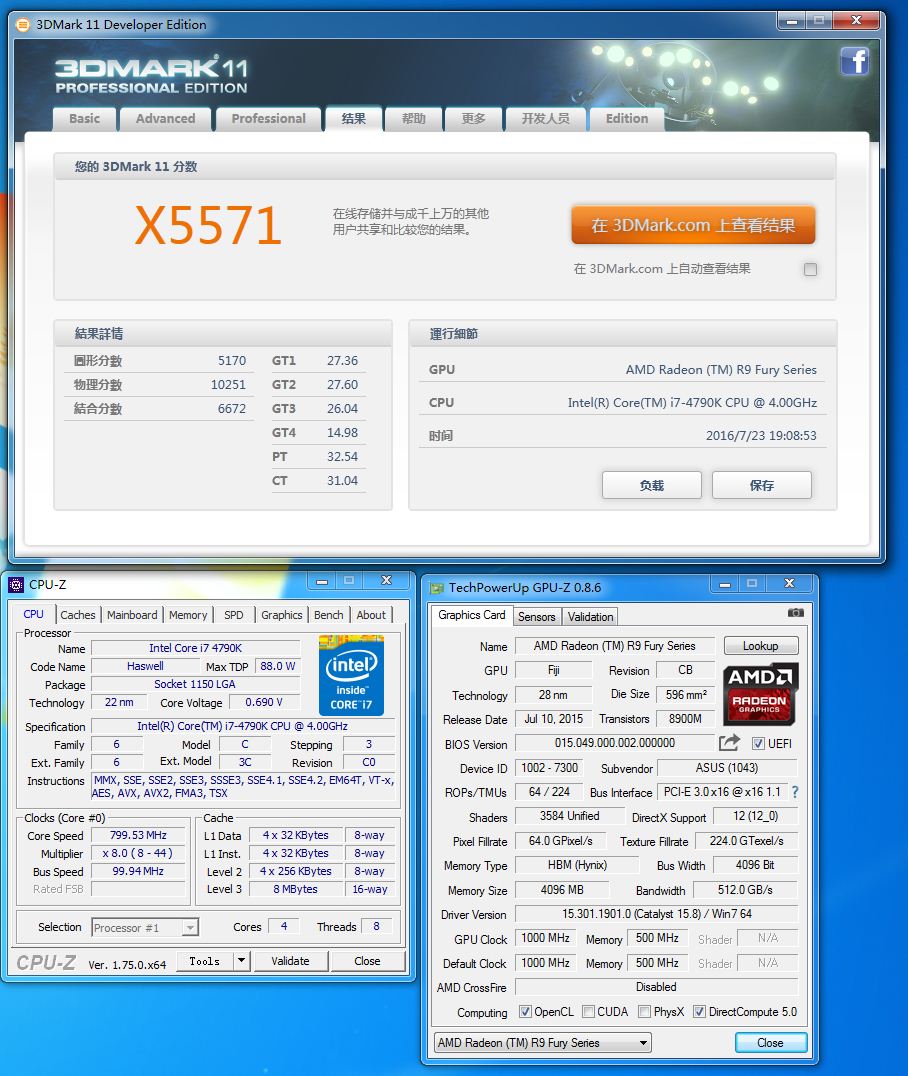908x1076 pixels.
Task: Expand the CPU-Z Tools dropdown arrow
Action: tap(240, 961)
